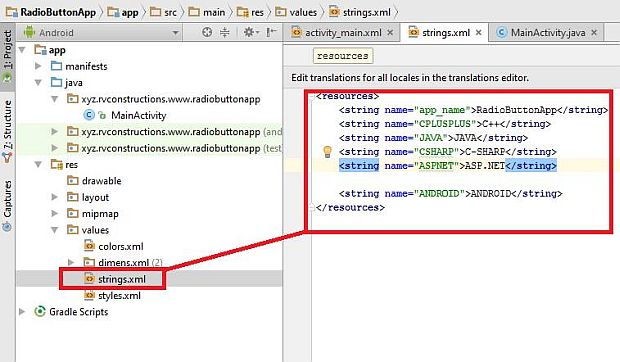Click the hide project panel icon
The width and height of the screenshot is (620, 362).
(271, 32)
